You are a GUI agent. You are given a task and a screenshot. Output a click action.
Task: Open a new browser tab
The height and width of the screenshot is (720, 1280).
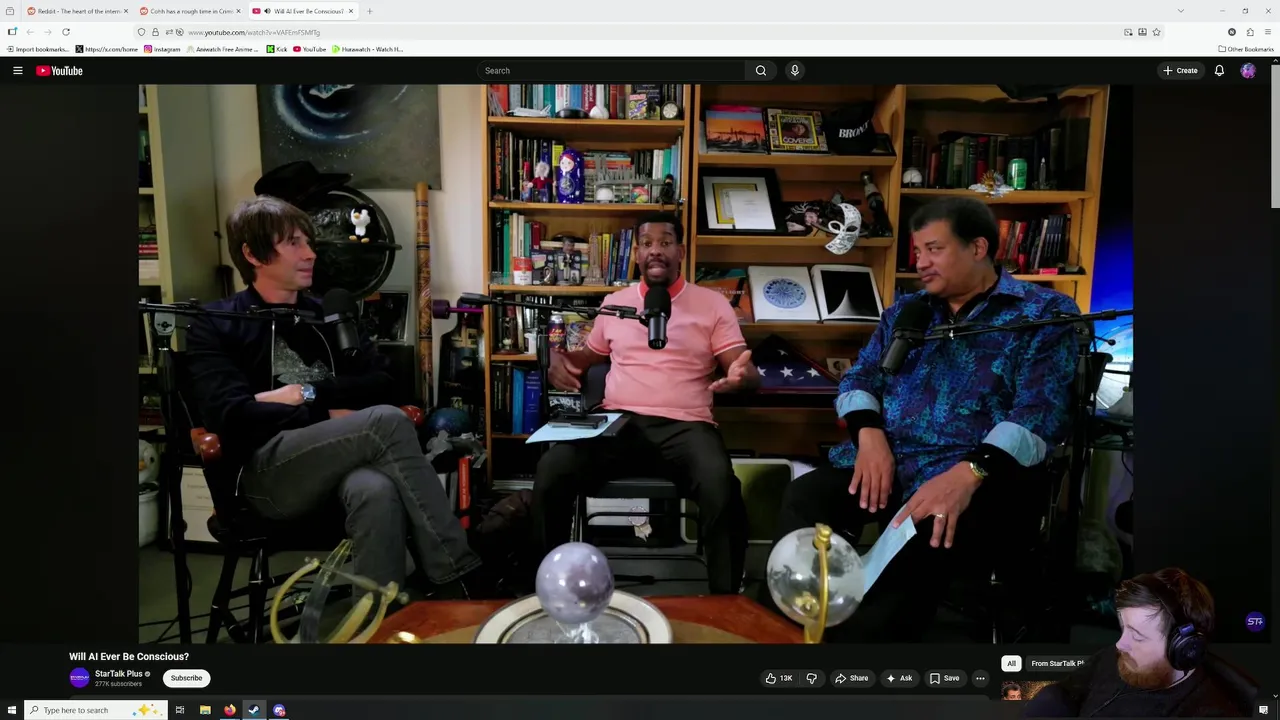pyautogui.click(x=369, y=11)
